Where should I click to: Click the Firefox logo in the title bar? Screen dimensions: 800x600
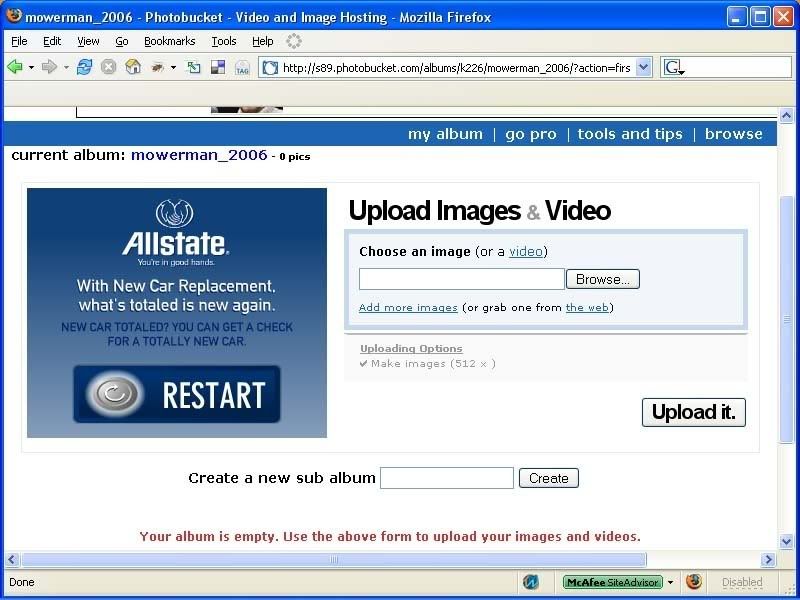pyautogui.click(x=14, y=16)
